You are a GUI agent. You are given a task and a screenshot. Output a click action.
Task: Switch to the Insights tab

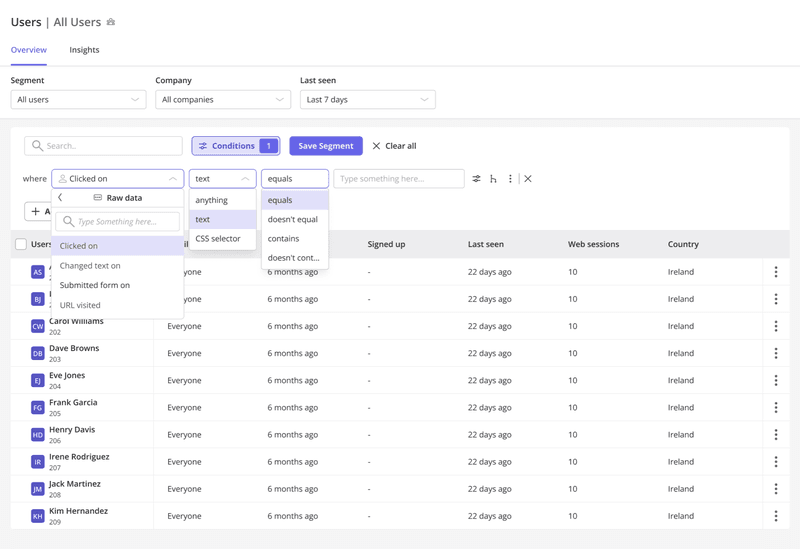[84, 50]
